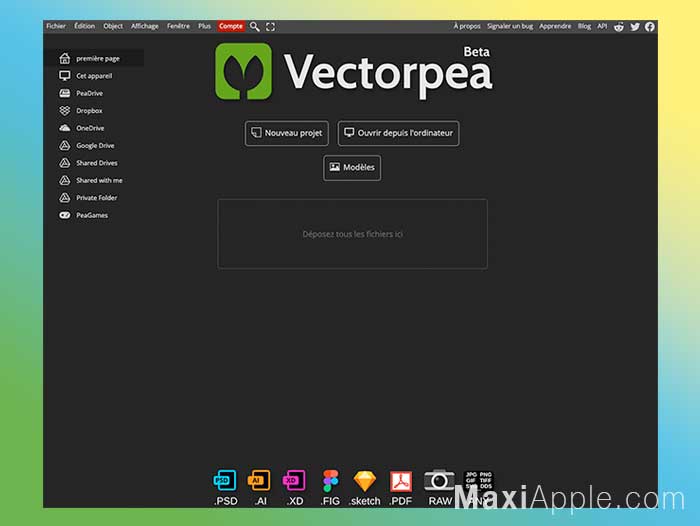Click the PeaGames gamepad icon
Image resolution: width=700 pixels, height=526 pixels.
pyautogui.click(x=65, y=215)
